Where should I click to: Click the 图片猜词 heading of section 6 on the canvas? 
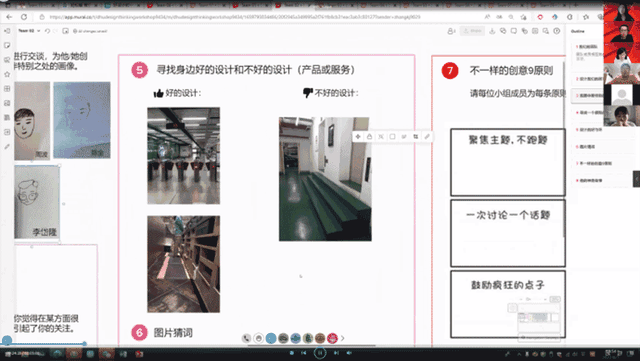173,333
